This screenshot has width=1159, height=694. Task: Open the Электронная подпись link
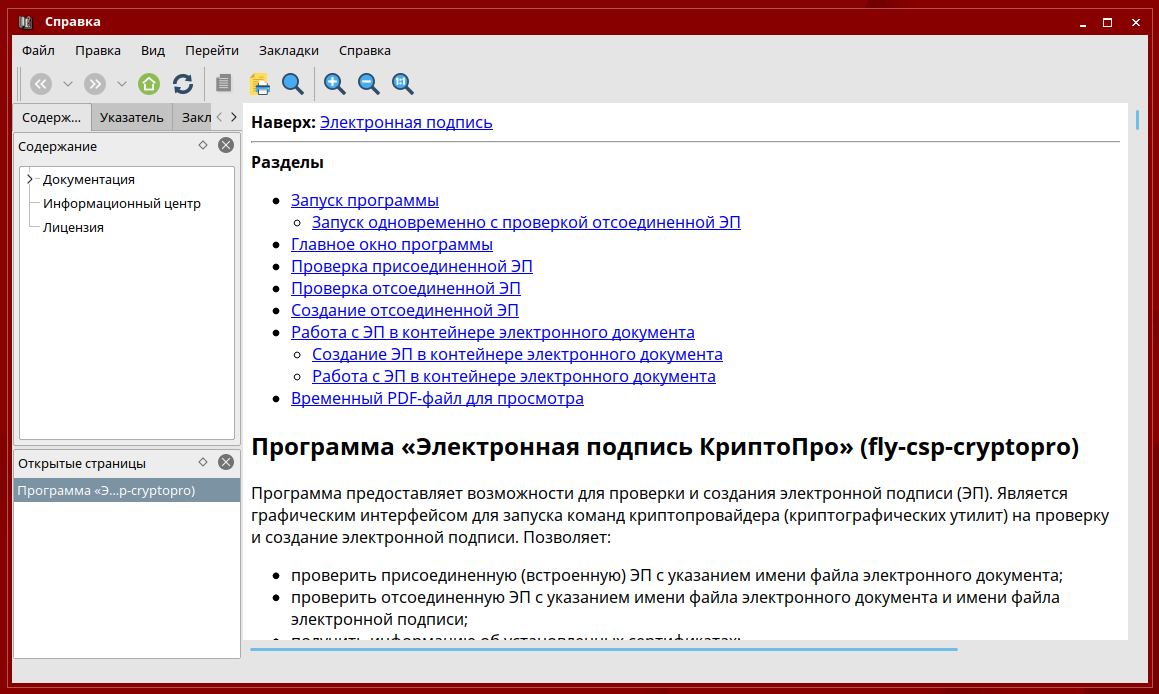(406, 122)
